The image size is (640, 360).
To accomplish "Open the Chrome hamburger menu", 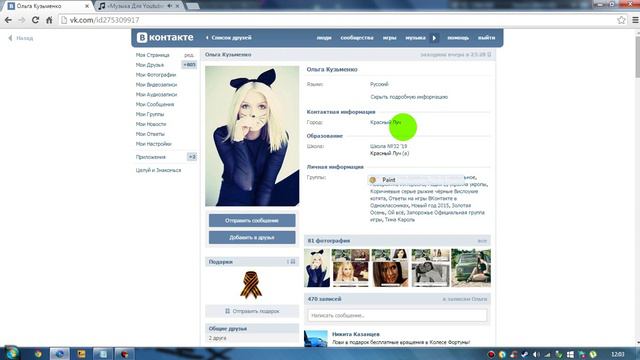I will point(635,20).
